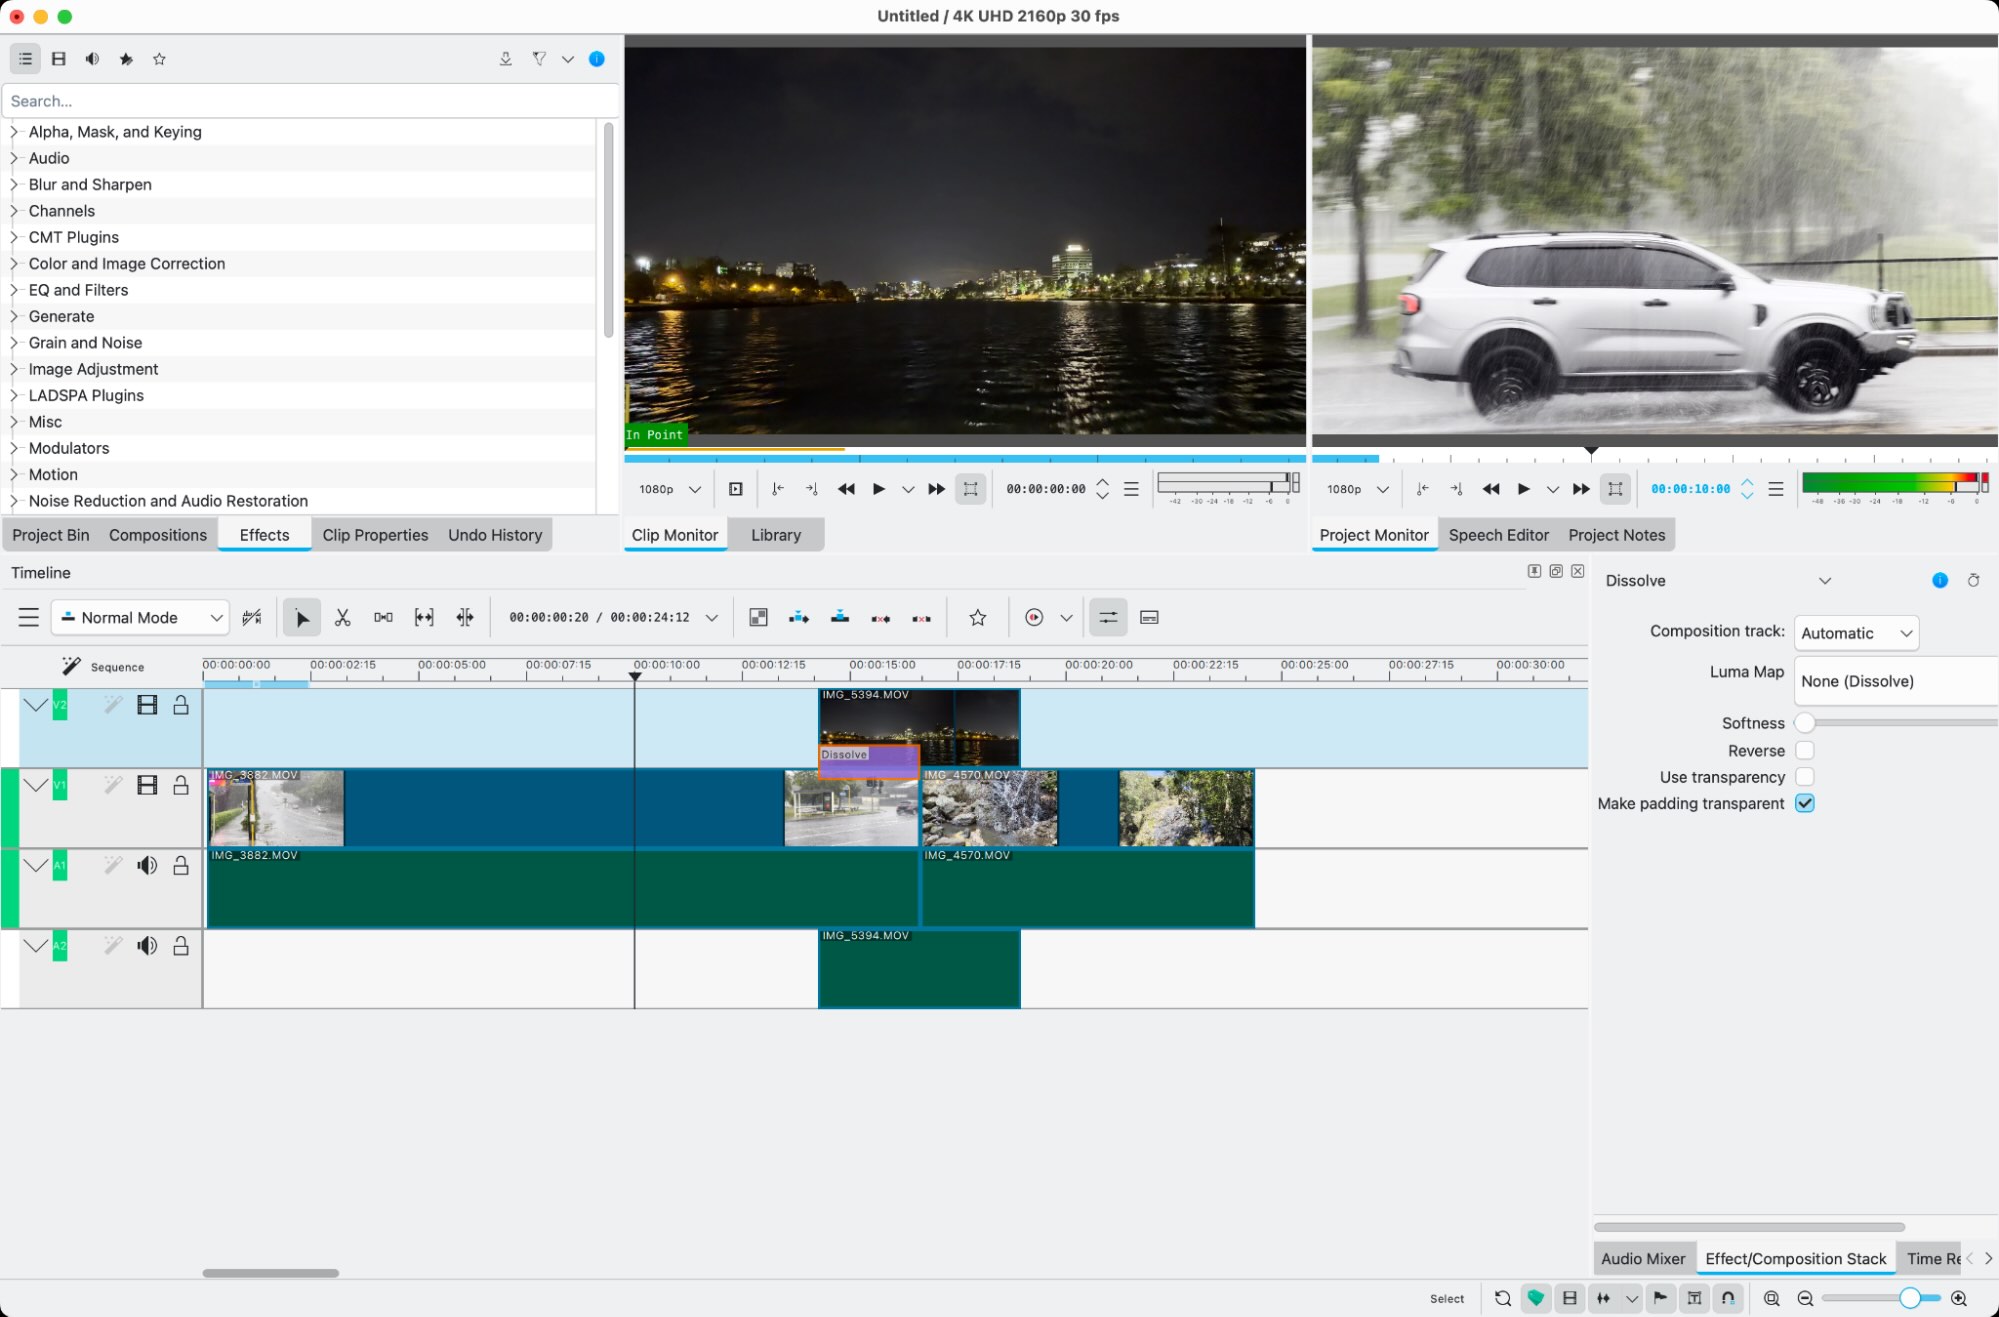Click the favorite effects star in the timeline toolbar
Screen dimensions: 1999x1317
pyautogui.click(x=977, y=618)
